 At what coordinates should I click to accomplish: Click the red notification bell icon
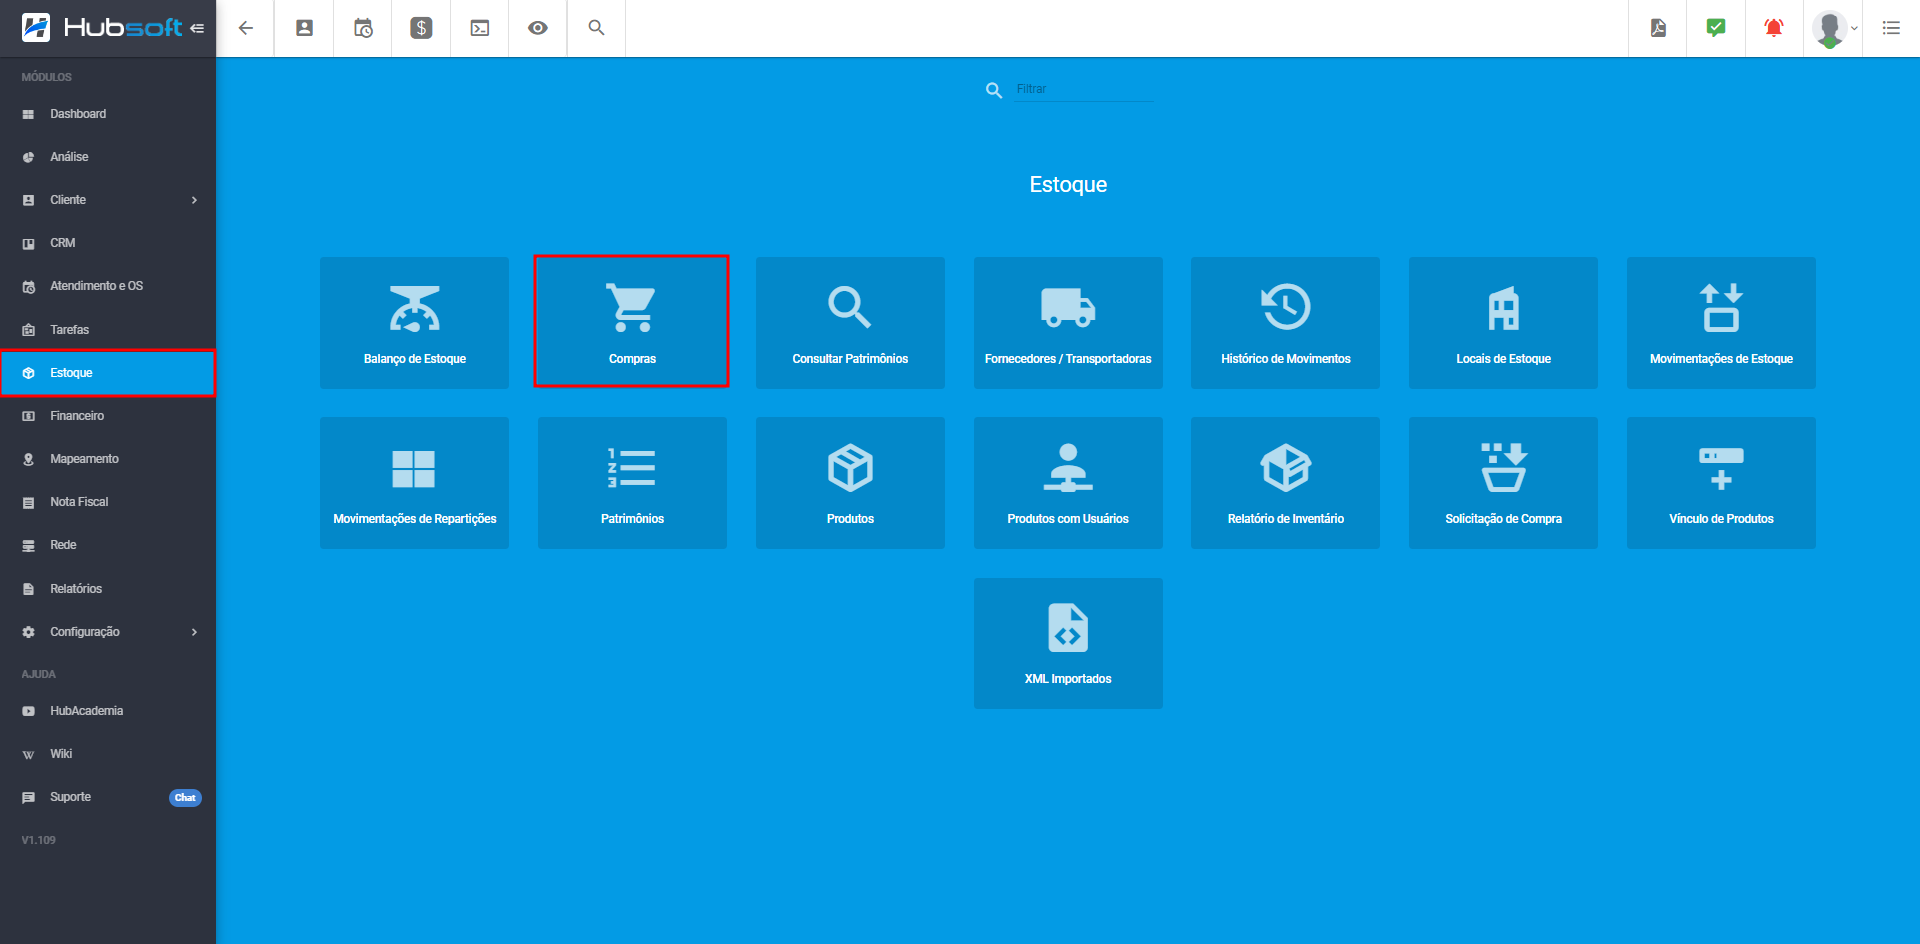coord(1773,28)
